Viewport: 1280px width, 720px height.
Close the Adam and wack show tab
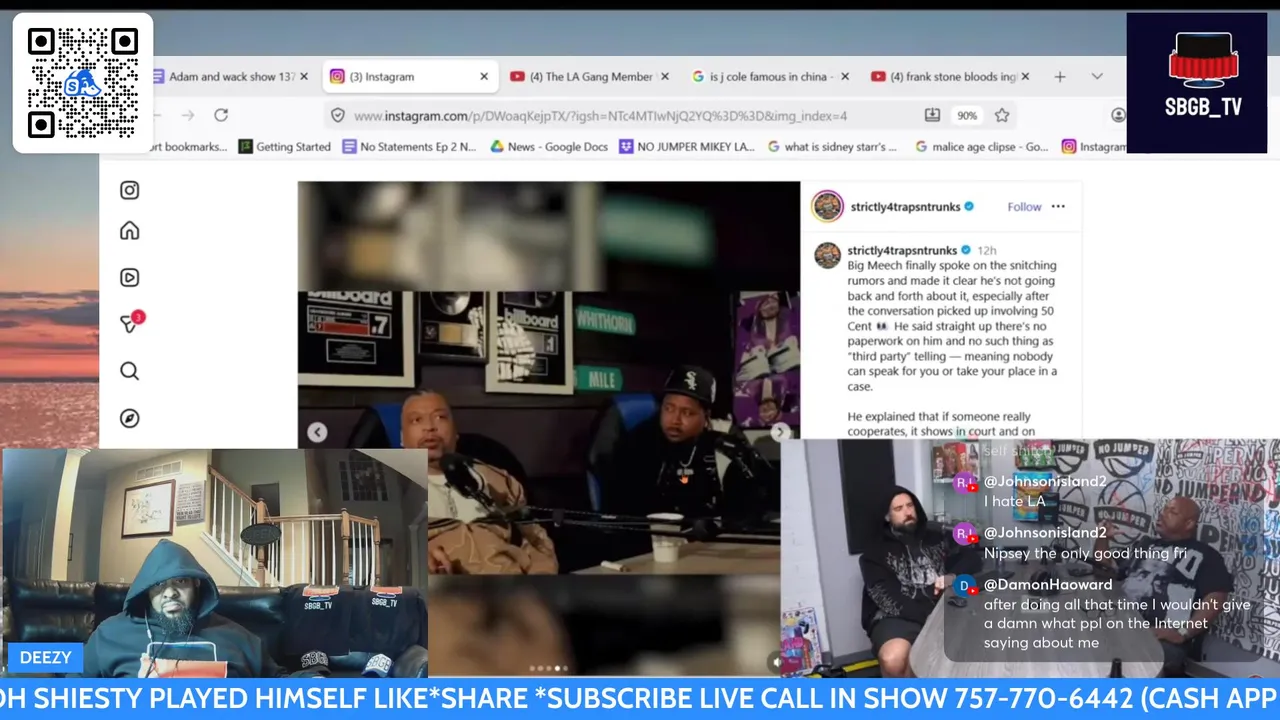(x=304, y=76)
